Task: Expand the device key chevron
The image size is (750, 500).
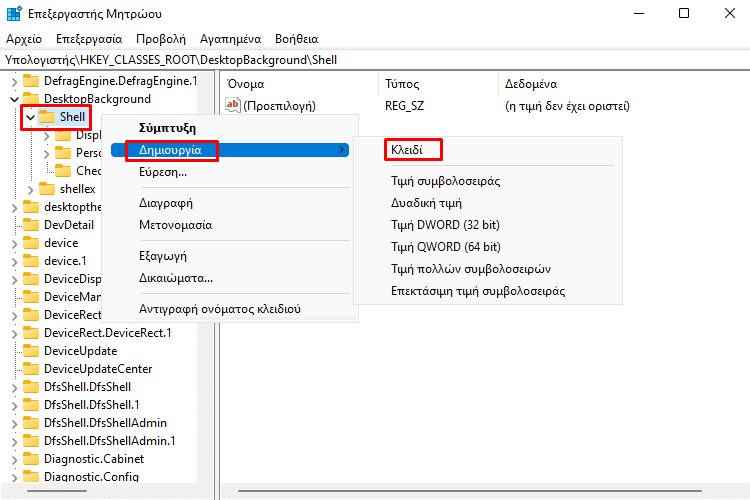Action: click(14, 243)
